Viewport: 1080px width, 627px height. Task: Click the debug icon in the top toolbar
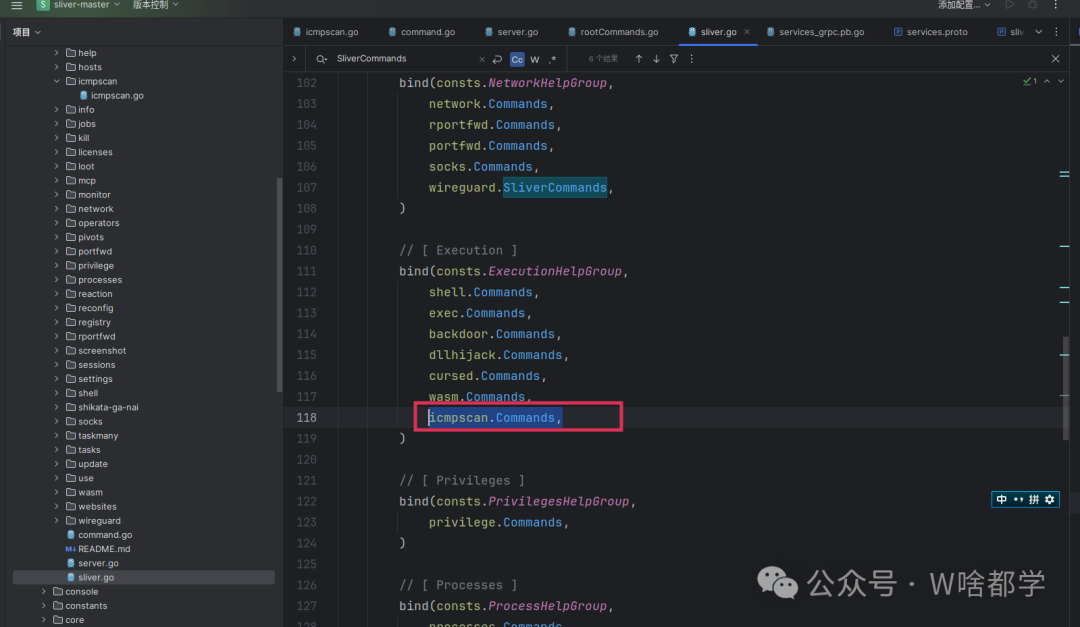[1032, 5]
